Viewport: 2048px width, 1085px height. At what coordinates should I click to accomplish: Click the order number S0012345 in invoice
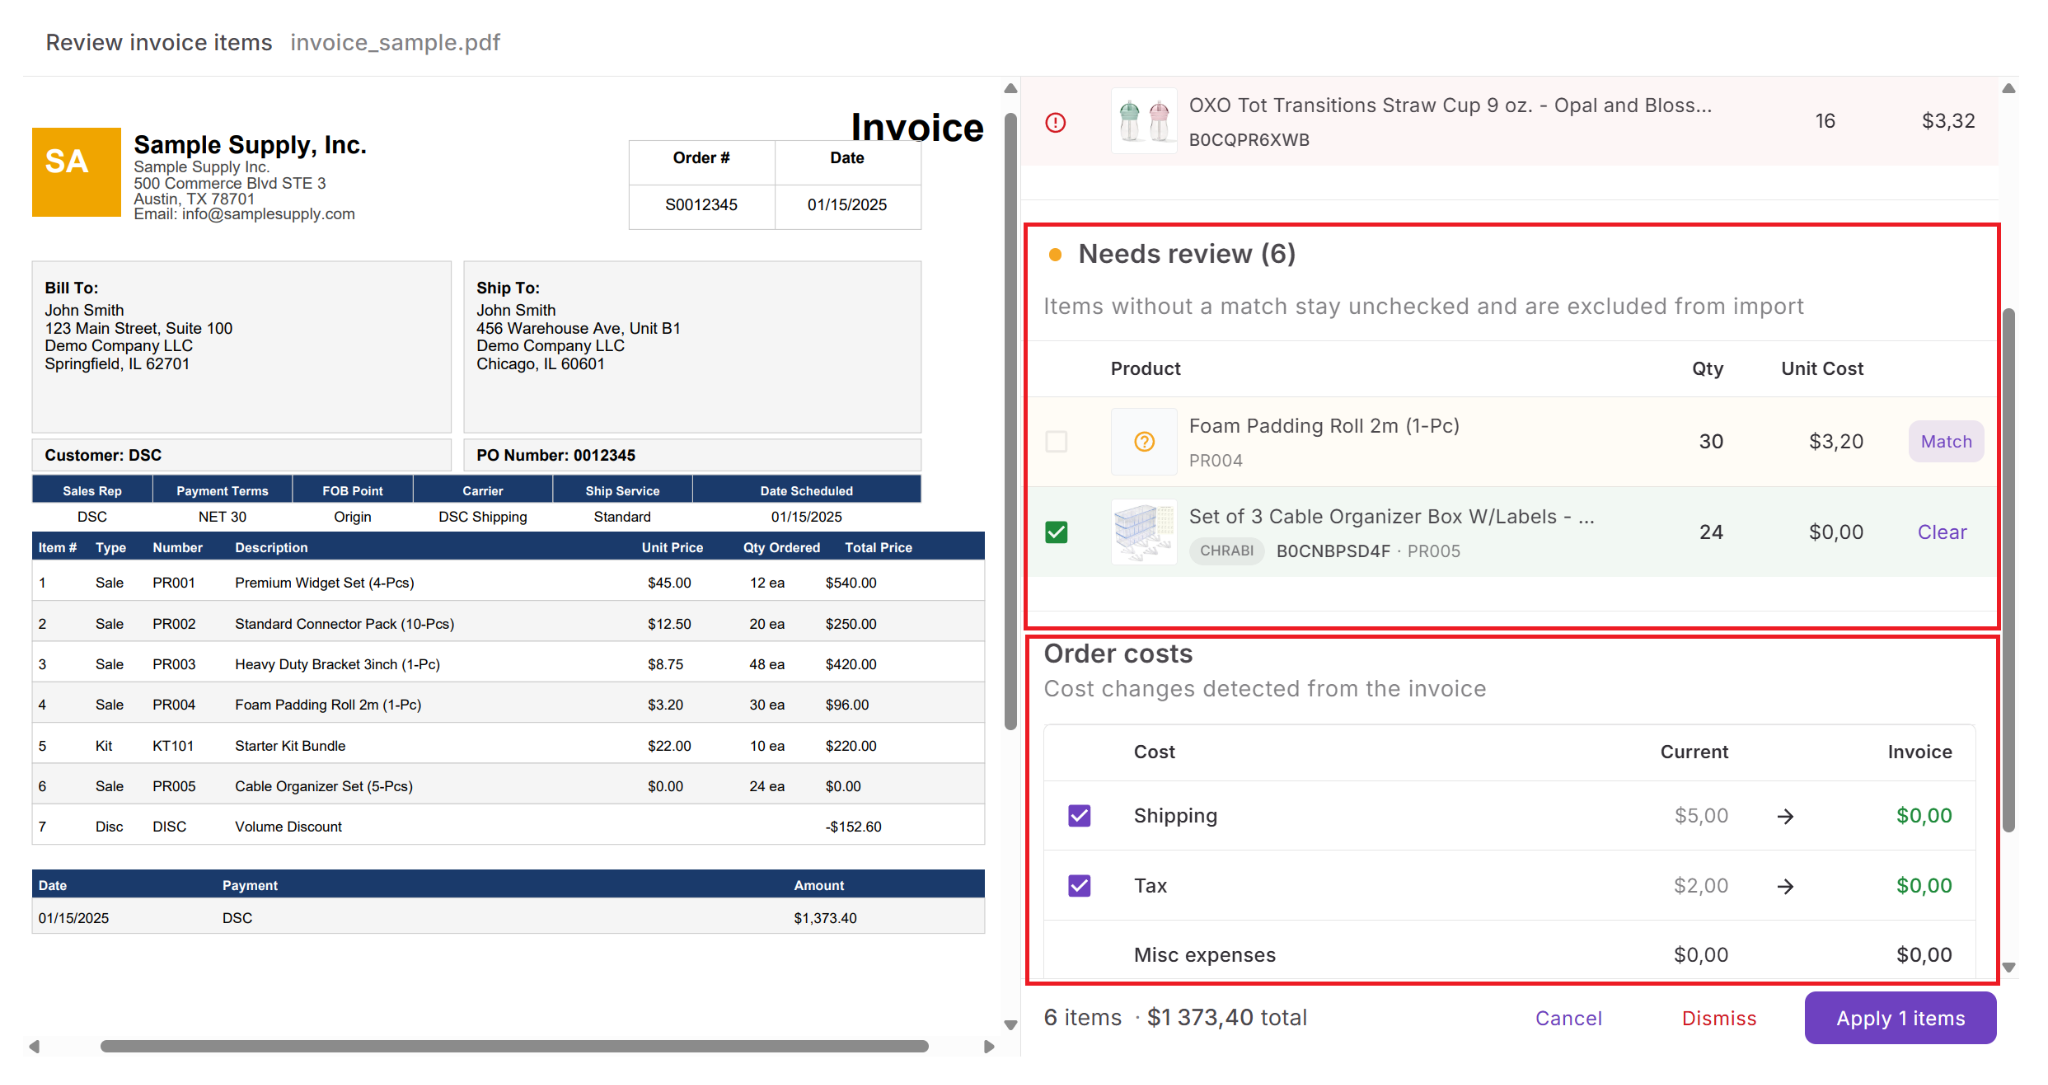[701, 205]
